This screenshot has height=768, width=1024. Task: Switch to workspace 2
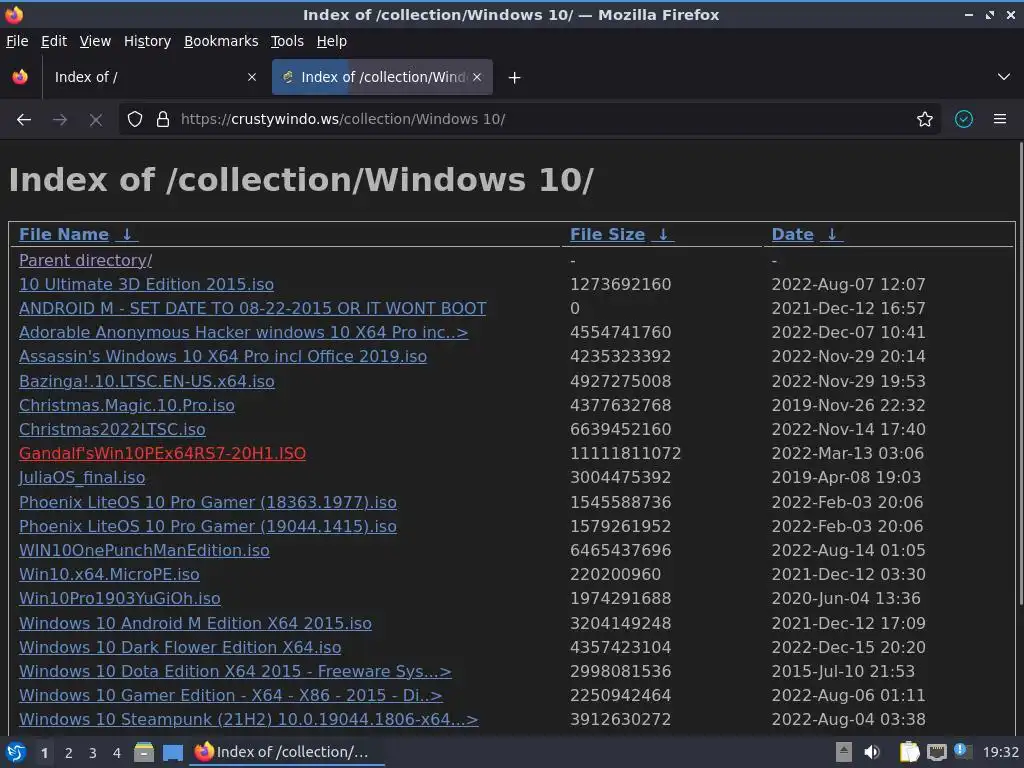pos(69,753)
